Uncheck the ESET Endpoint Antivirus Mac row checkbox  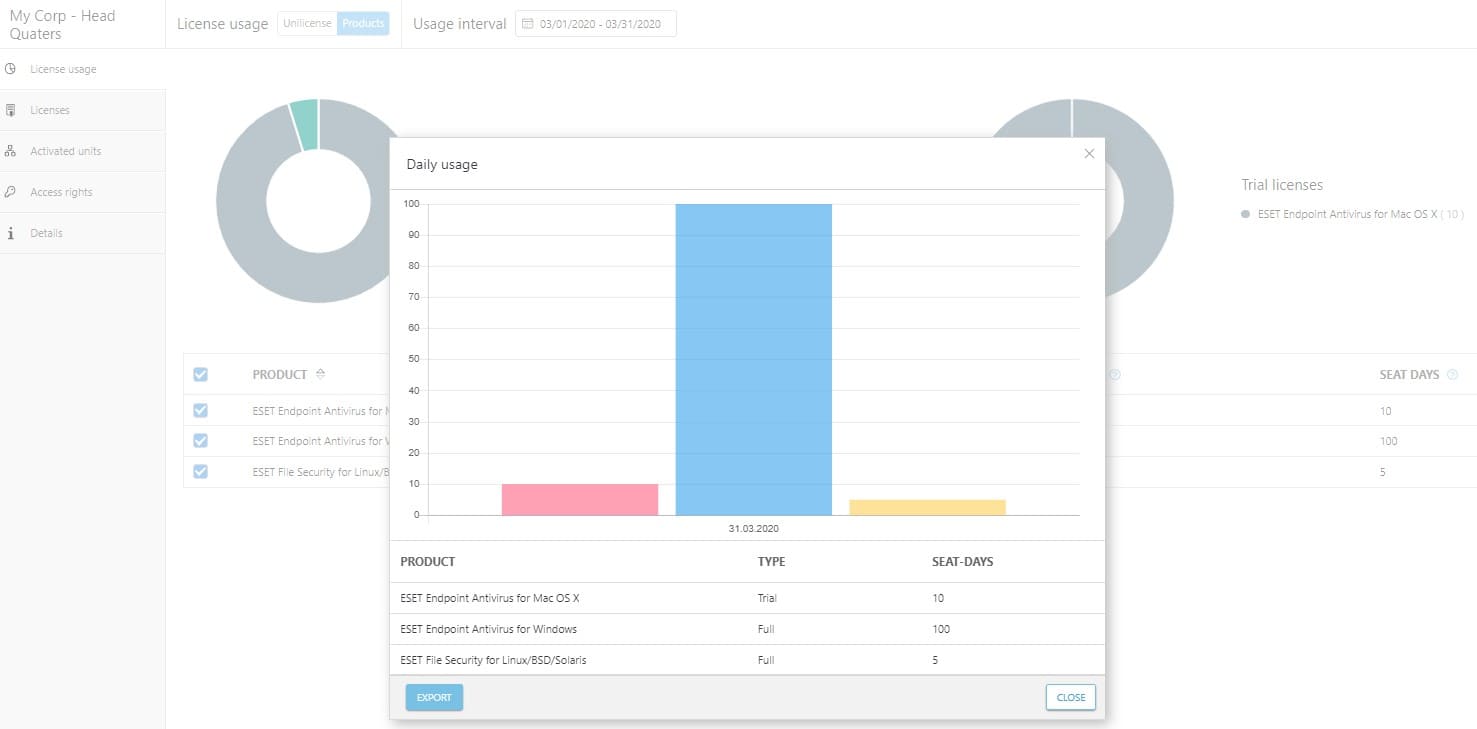pos(200,410)
